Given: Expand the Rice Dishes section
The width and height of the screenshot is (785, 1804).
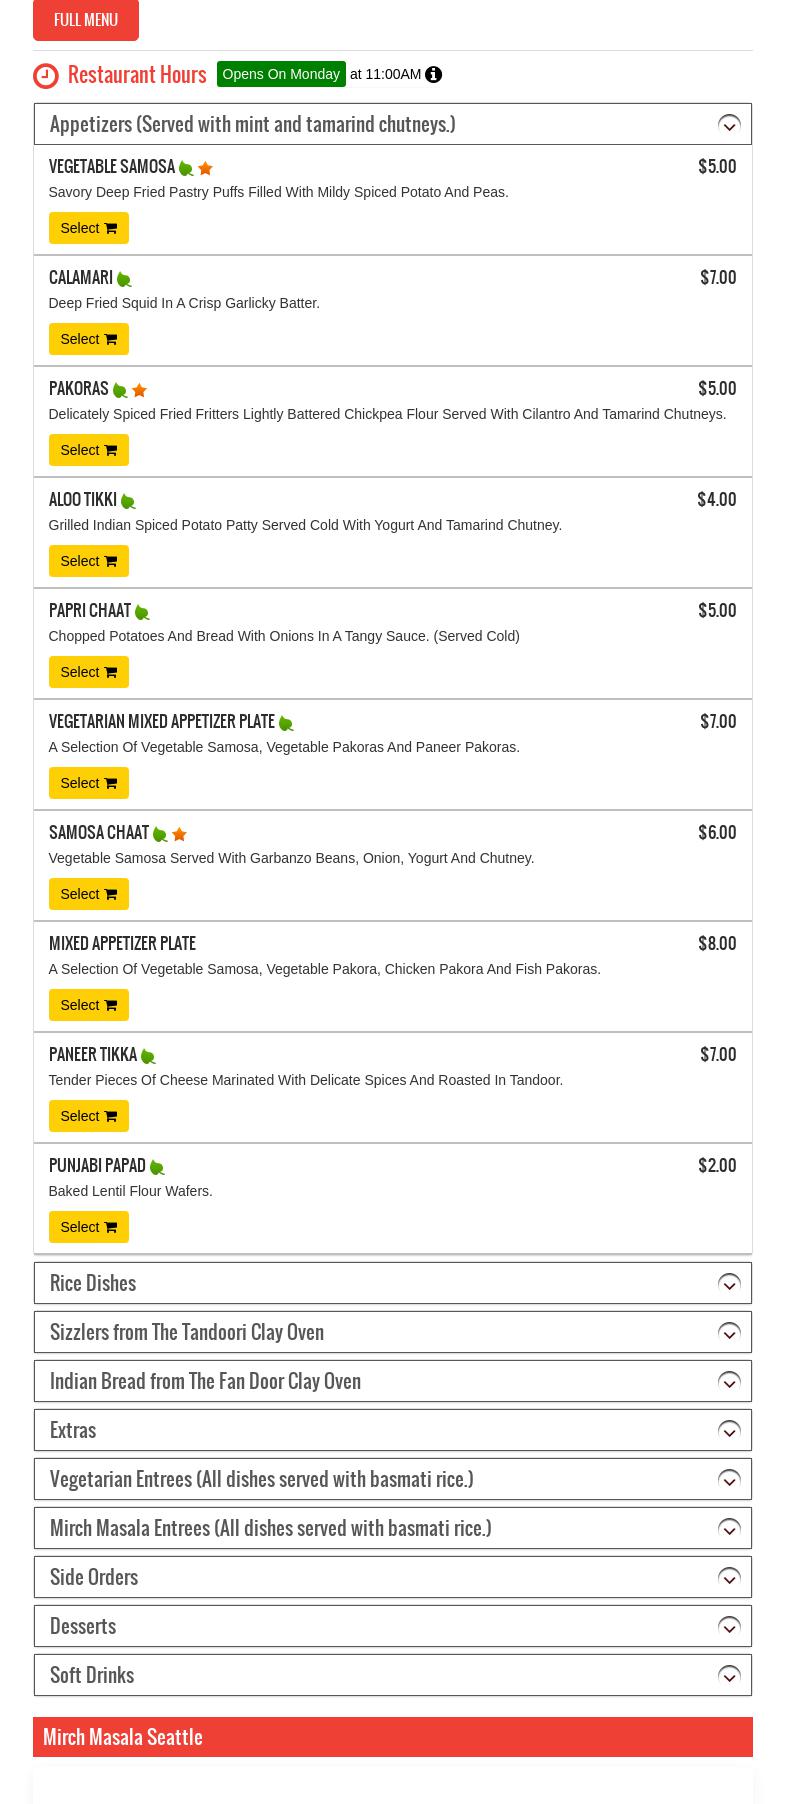Looking at the screenshot, I should point(729,1284).
